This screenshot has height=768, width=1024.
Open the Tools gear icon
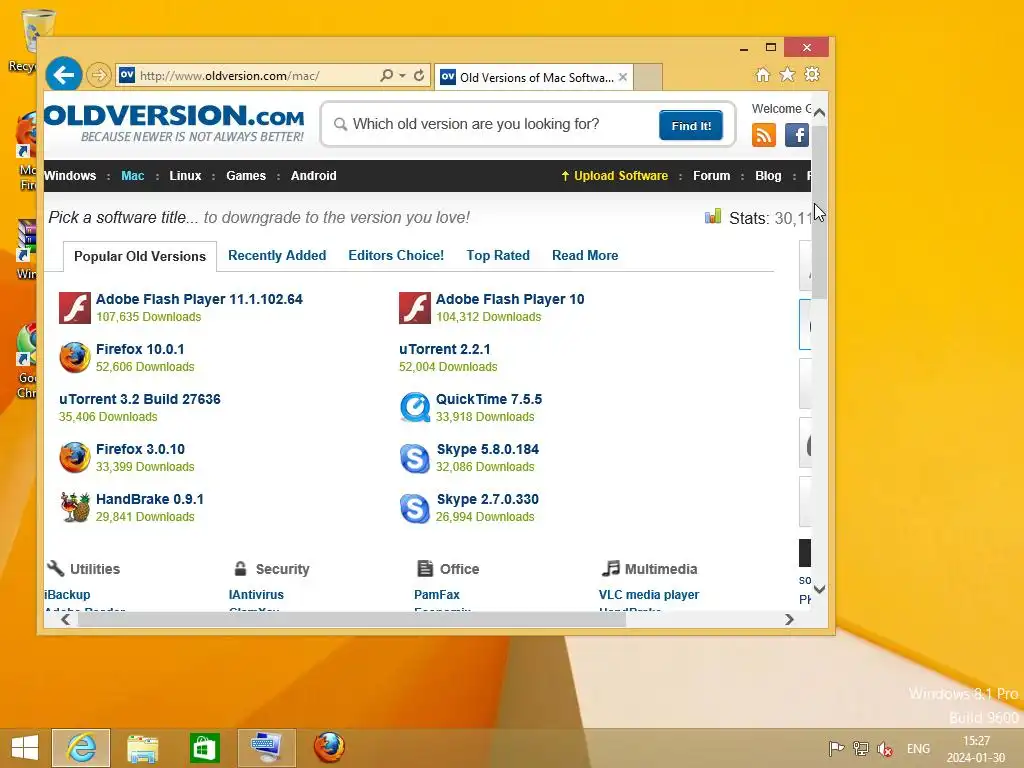click(x=812, y=74)
